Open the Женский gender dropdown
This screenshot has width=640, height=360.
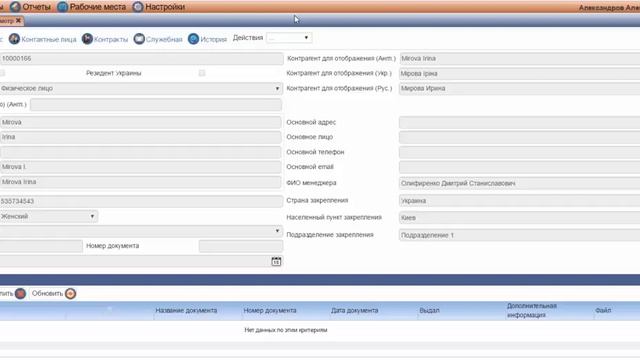pyautogui.click(x=48, y=216)
